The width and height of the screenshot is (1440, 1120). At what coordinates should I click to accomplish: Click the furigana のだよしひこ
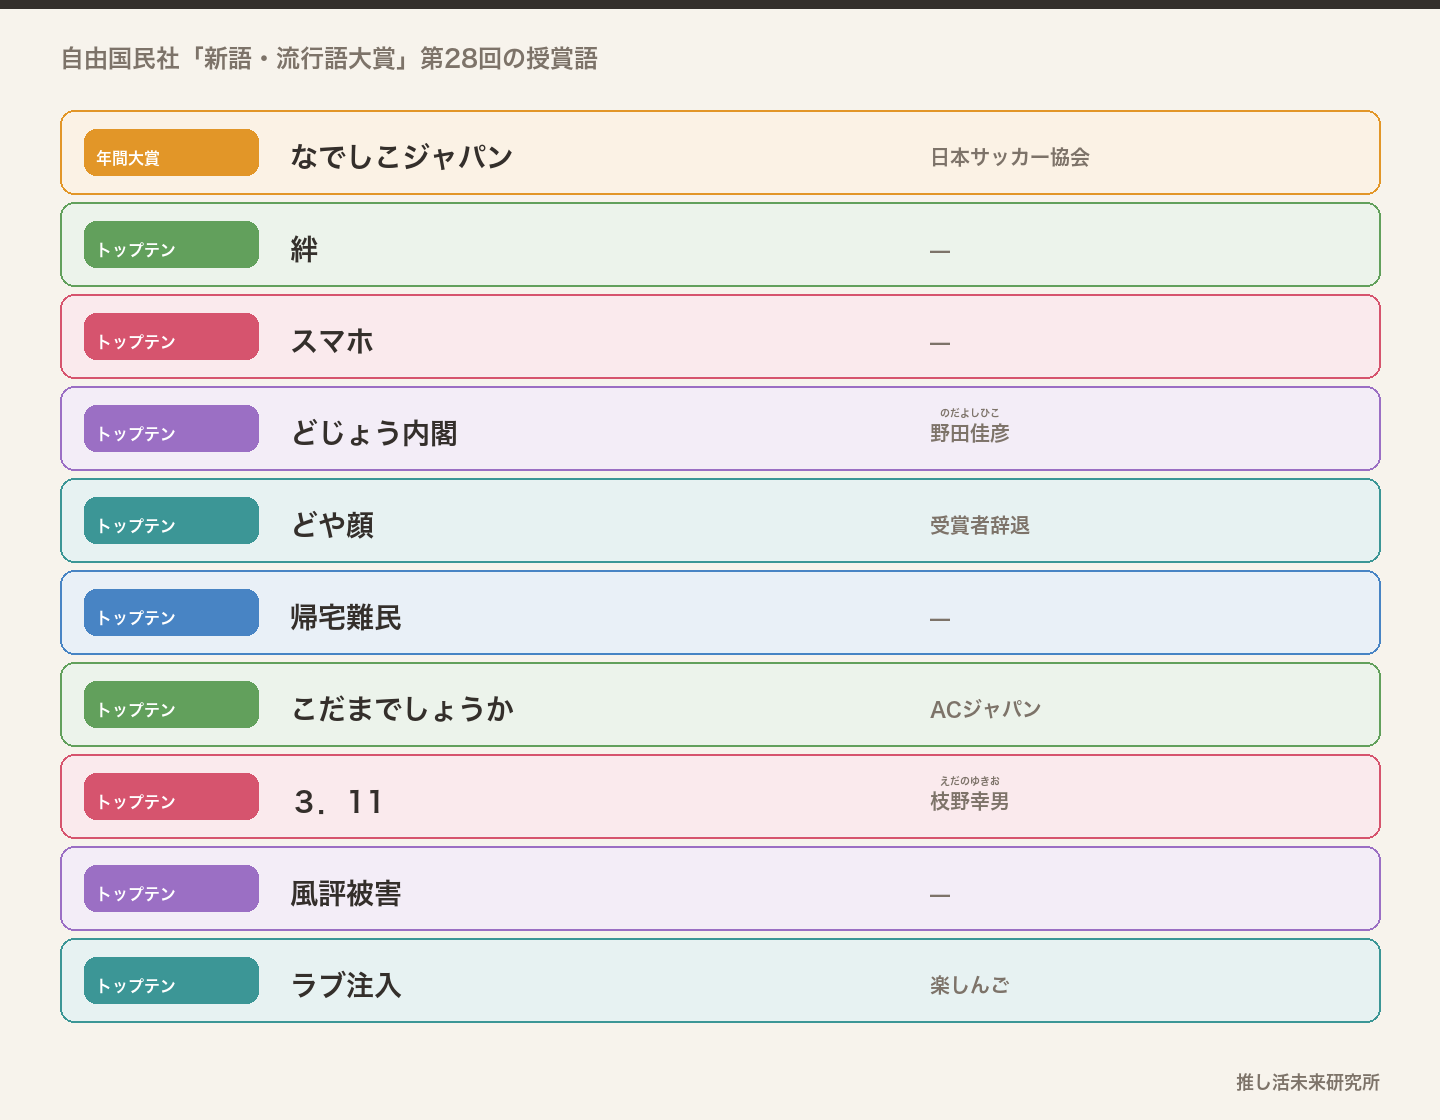(970, 412)
